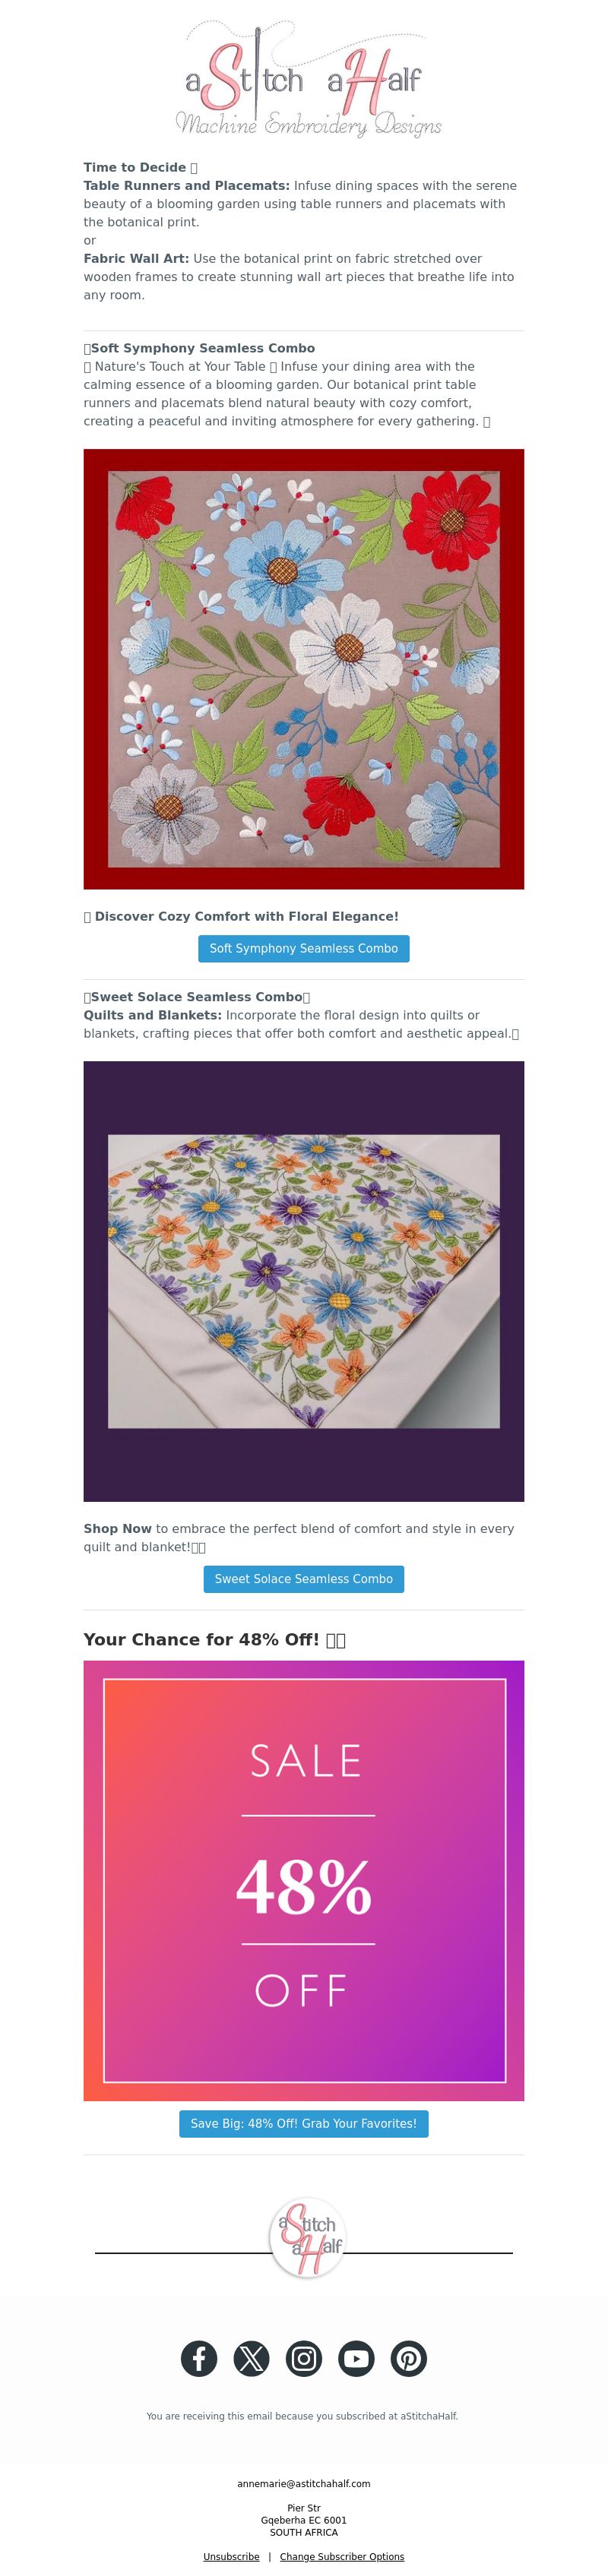The height and width of the screenshot is (2576, 608).
Task: Open the Pinterest social icon
Action: 408,2359
